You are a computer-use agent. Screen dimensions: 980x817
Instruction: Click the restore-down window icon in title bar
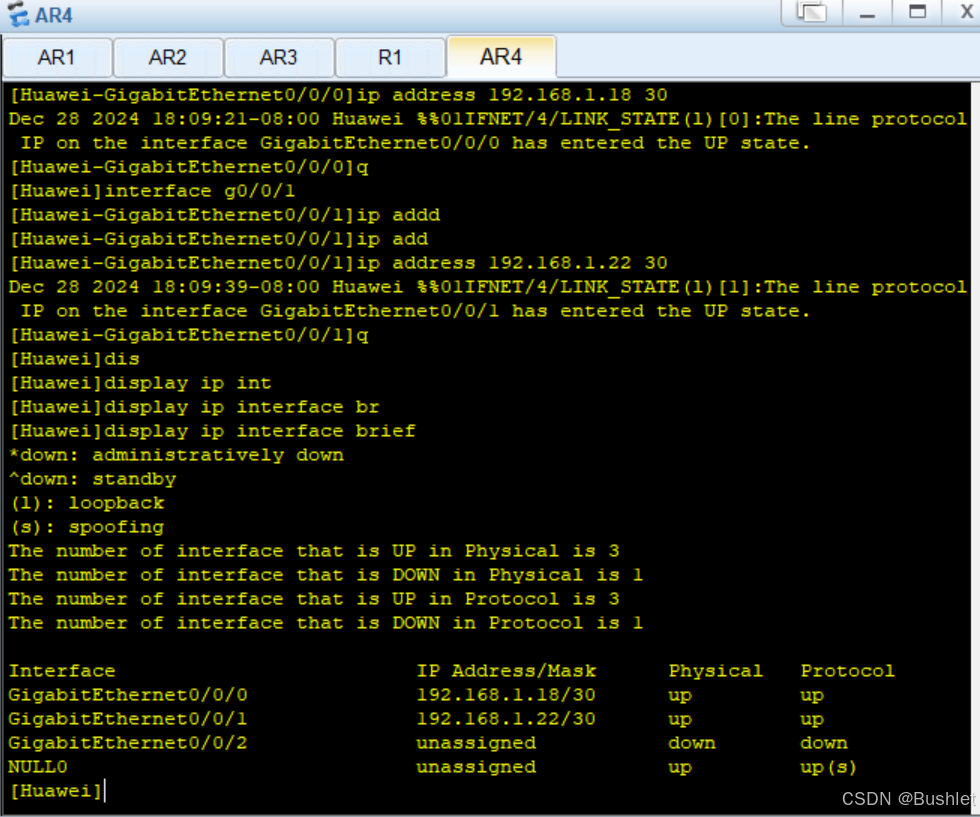click(x=811, y=12)
